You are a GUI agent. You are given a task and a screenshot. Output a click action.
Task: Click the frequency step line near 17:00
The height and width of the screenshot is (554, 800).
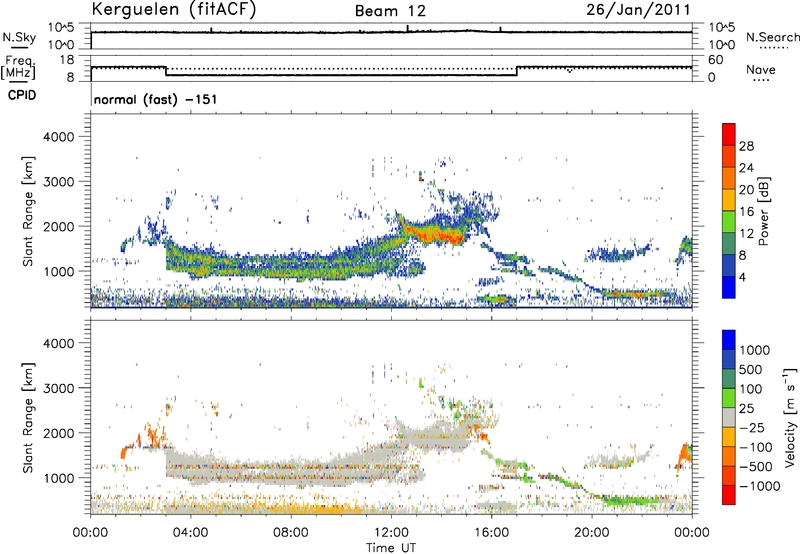[x=517, y=71]
